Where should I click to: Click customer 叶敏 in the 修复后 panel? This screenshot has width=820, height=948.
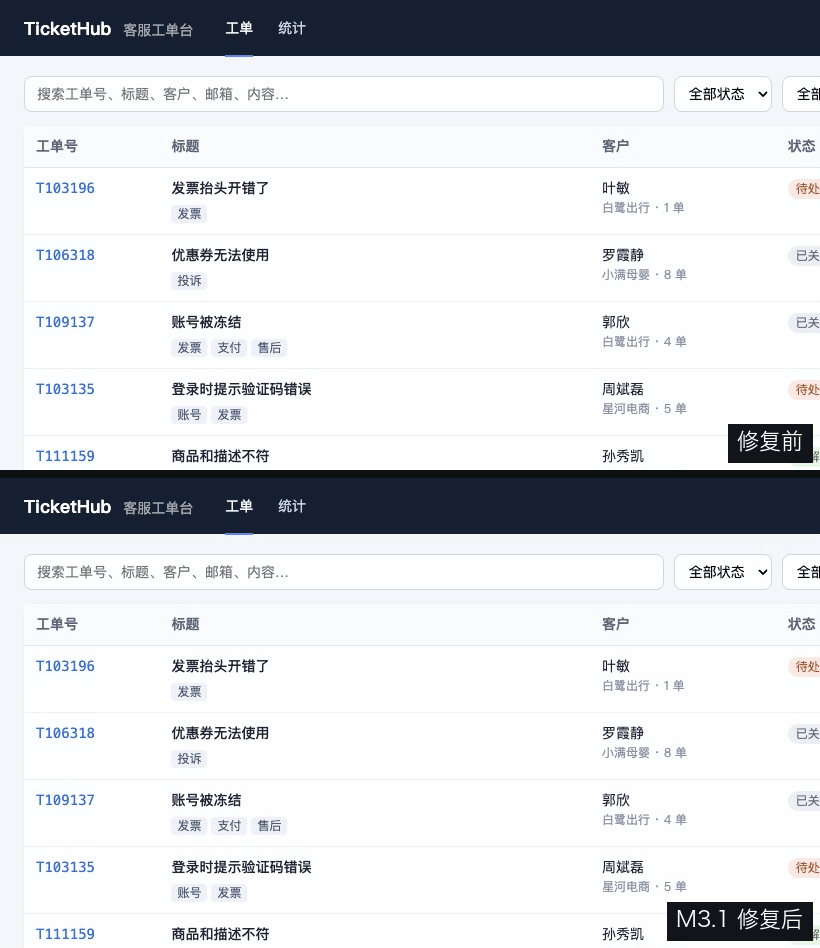616,666
